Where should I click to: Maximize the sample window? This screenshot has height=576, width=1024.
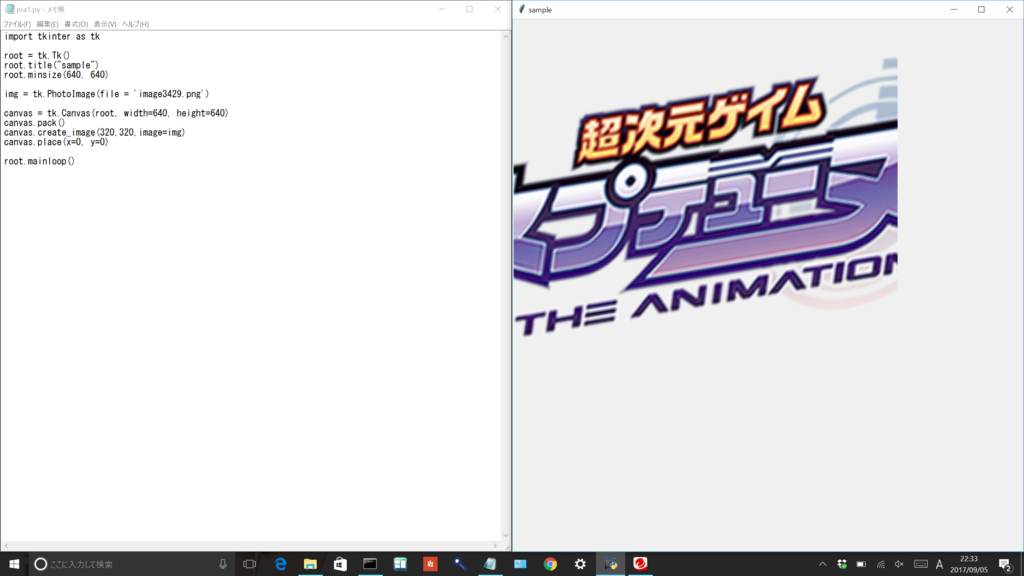tap(982, 9)
